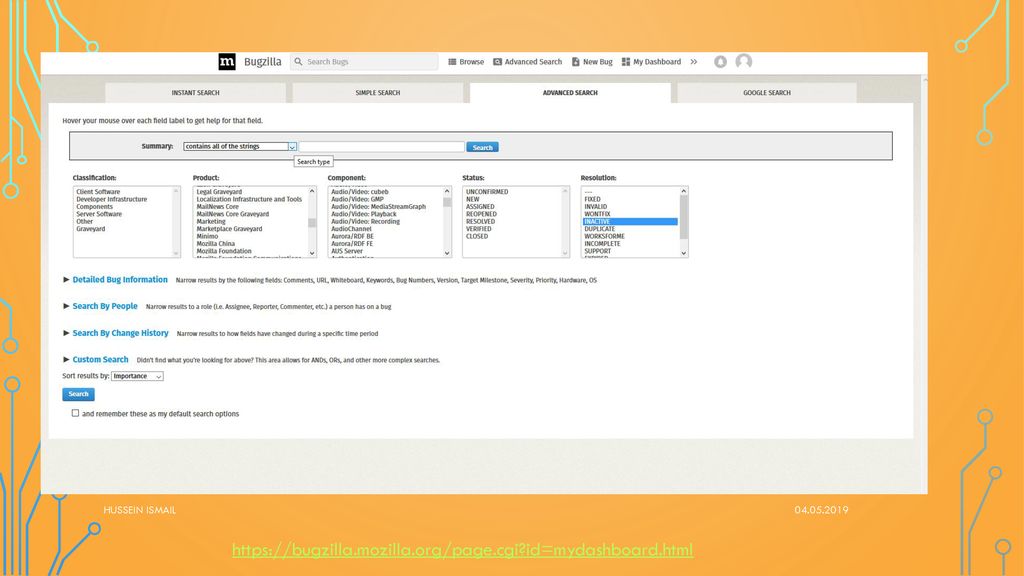Select "Audio/Video: Playback" component
Image resolution: width=1024 pixels, height=576 pixels.
tap(364, 214)
